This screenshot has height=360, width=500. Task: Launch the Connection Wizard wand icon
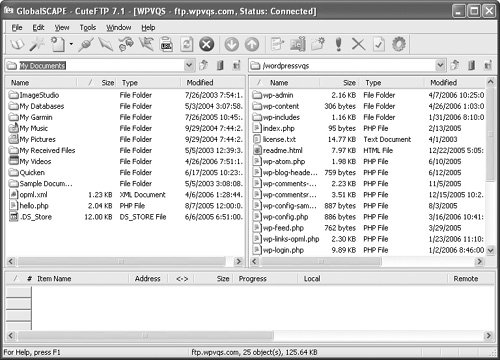37,44
